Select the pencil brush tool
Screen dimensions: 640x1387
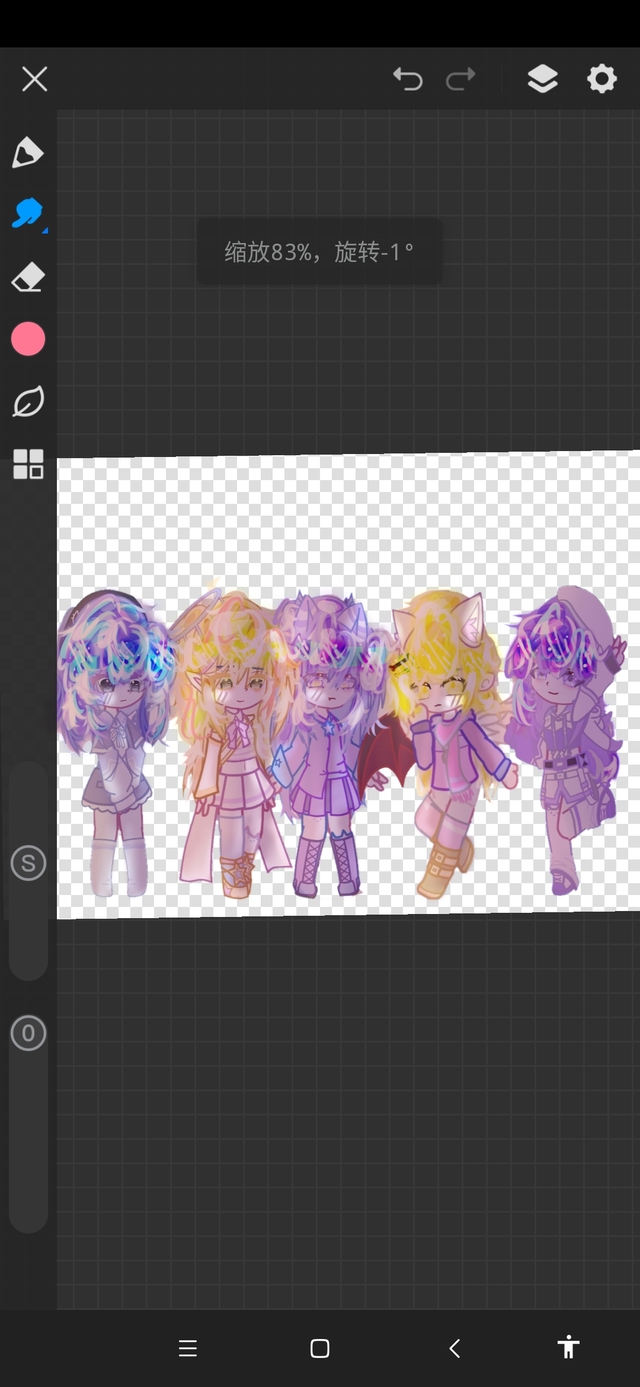click(x=28, y=152)
